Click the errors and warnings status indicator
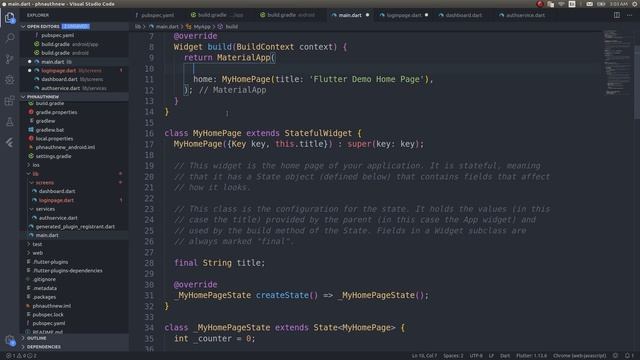Viewport: 640px width, 360px height. pos(21,356)
